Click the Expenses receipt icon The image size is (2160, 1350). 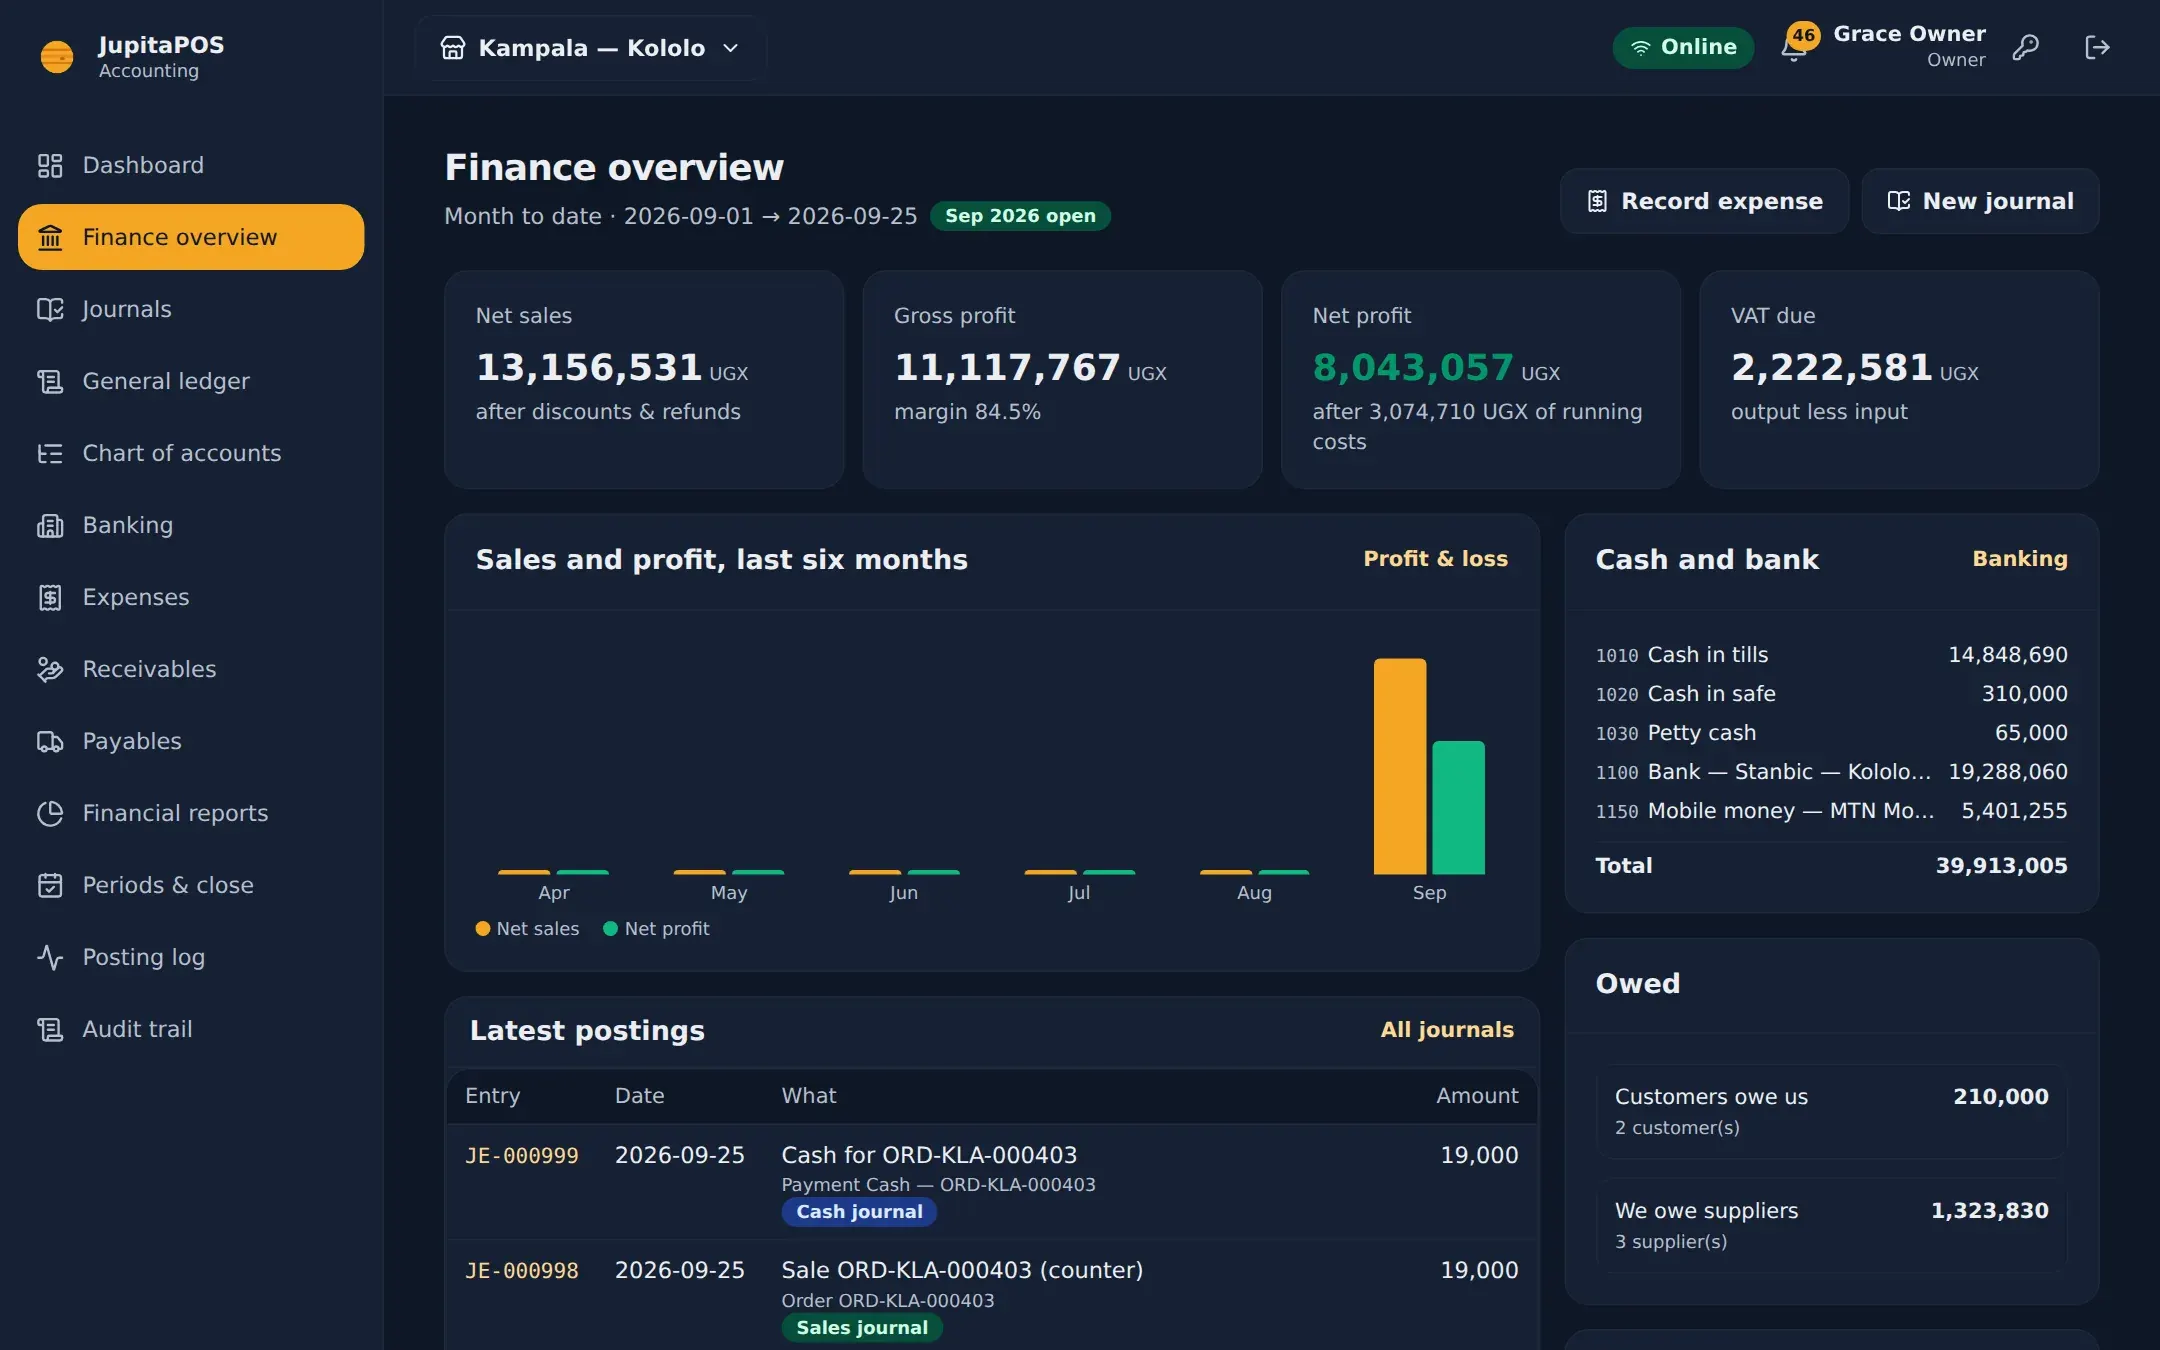pos(50,597)
